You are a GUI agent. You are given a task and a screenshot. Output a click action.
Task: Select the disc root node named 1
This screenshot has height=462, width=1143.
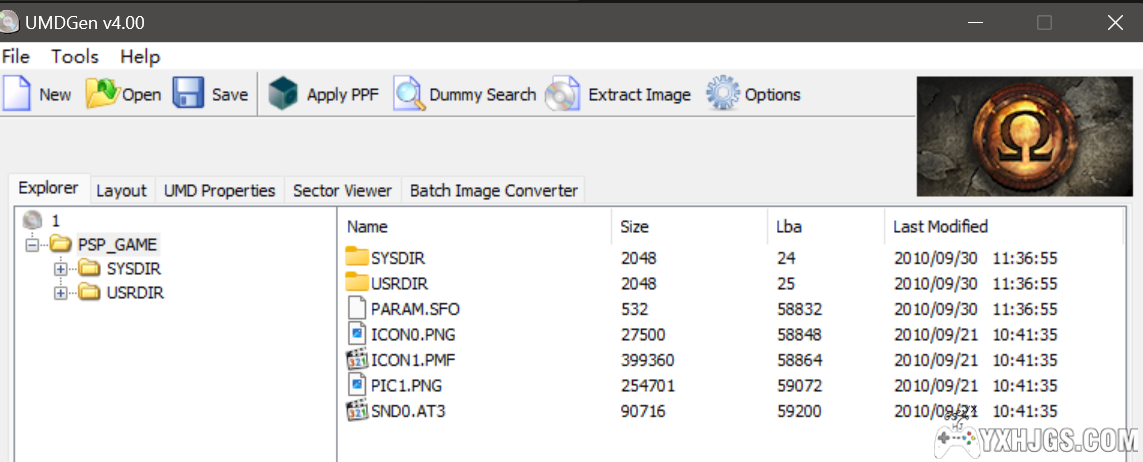click(x=55, y=220)
